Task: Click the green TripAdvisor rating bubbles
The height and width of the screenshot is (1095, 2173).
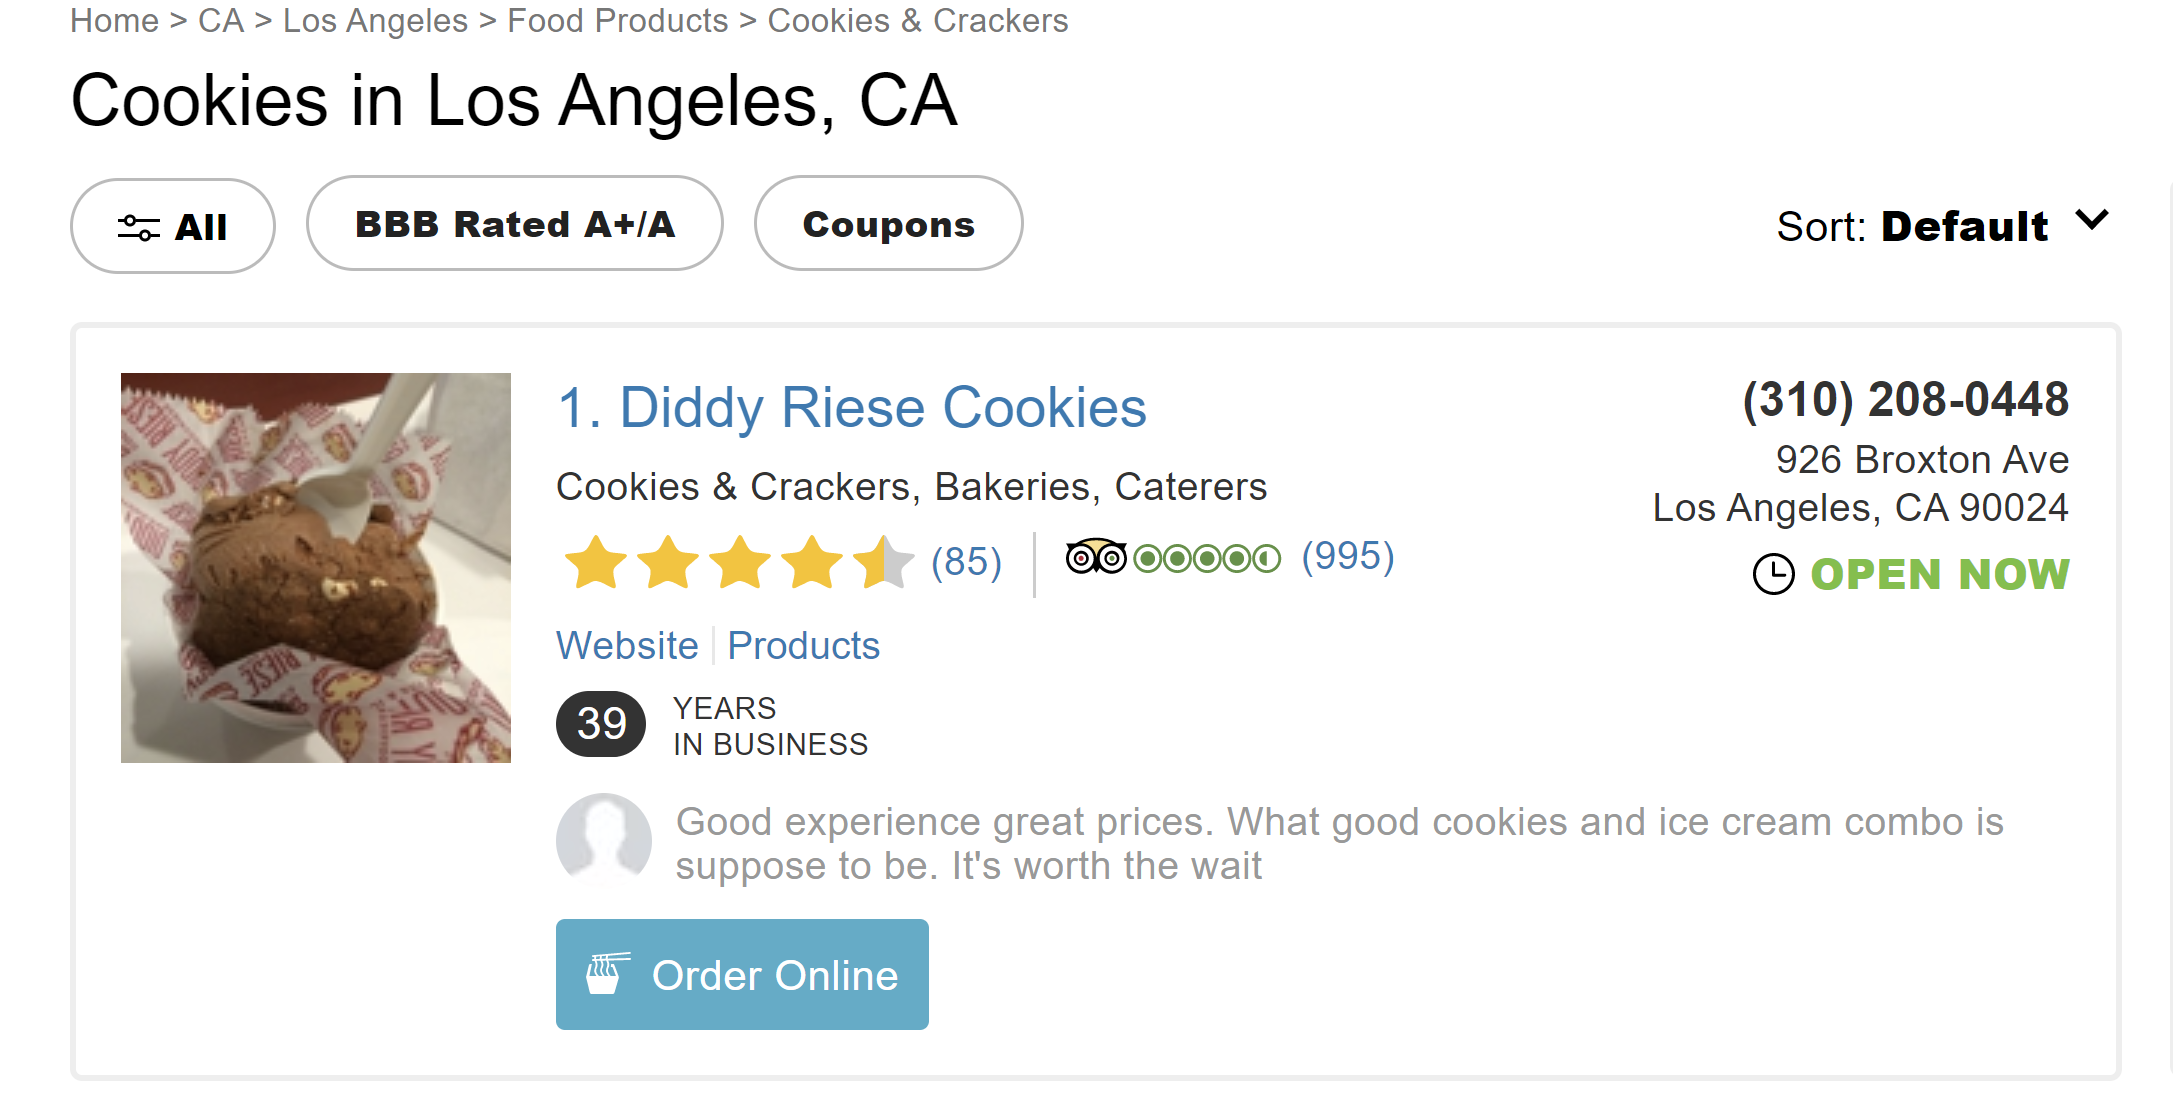Action: (x=1207, y=558)
